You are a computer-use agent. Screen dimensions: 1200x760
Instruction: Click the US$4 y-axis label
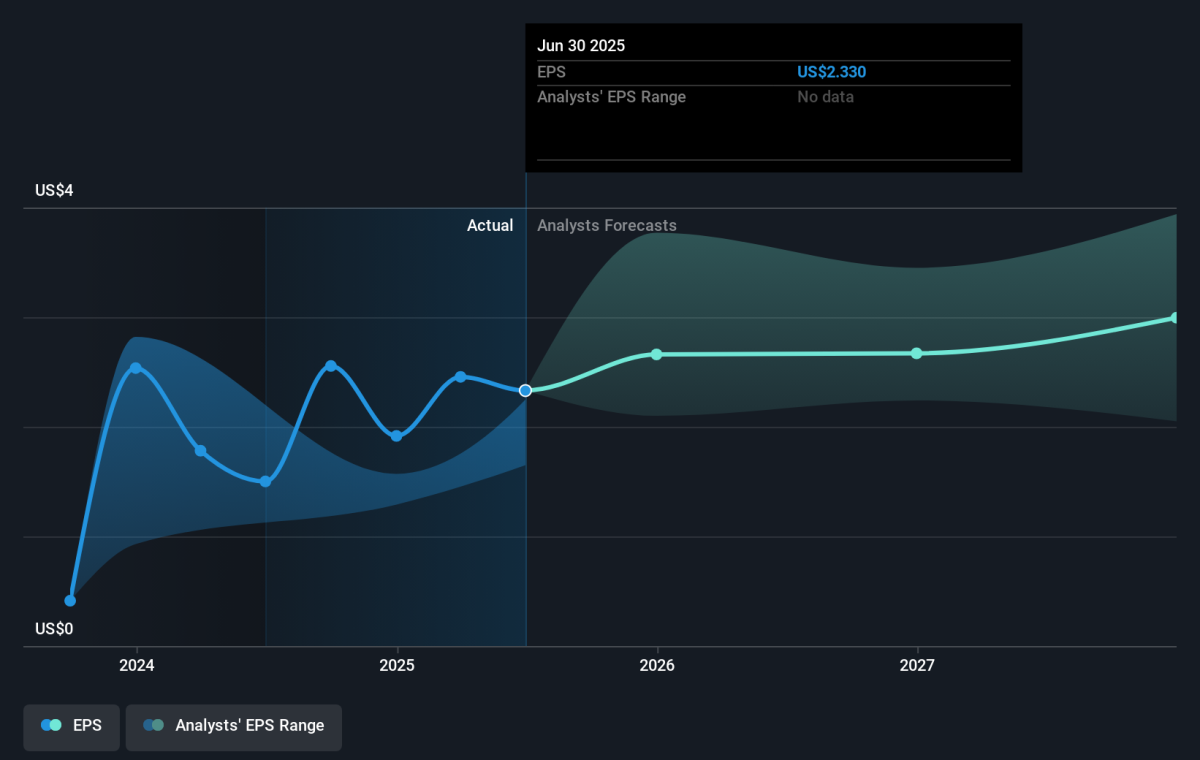click(x=54, y=191)
